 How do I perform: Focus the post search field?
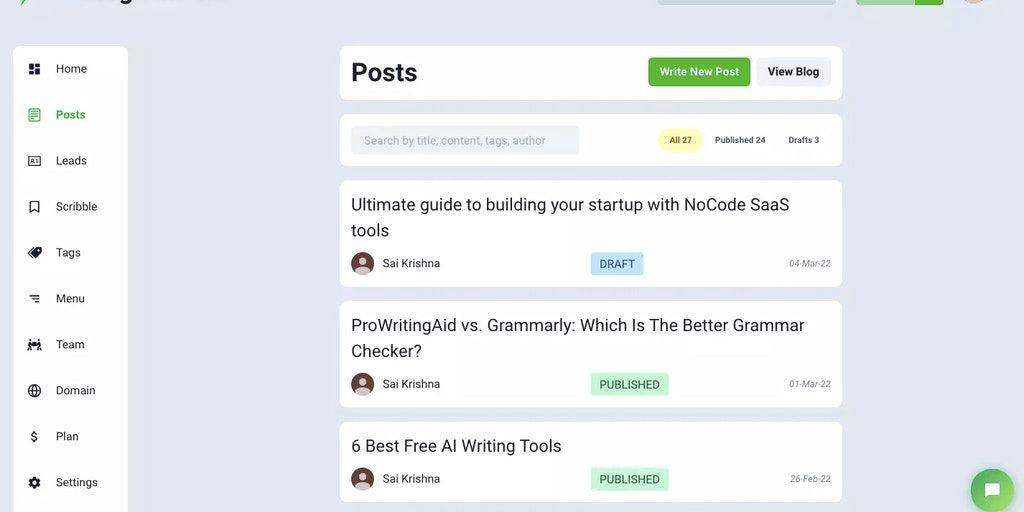pos(465,140)
